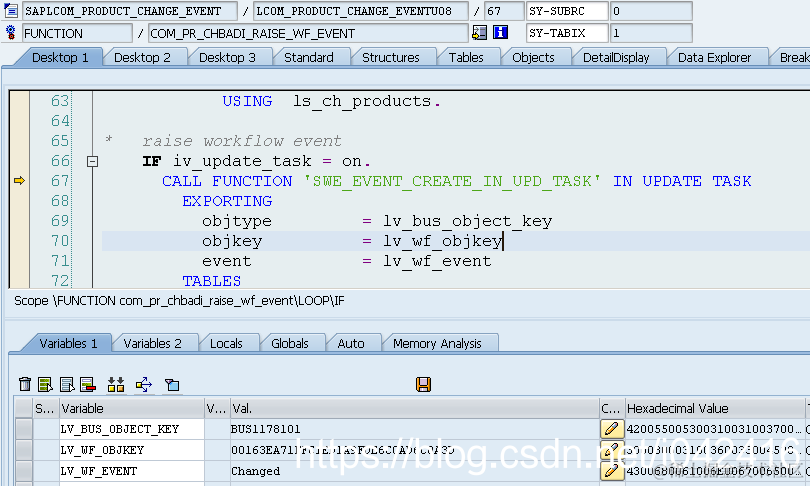Click the value BUS1178101
810x486 pixels.
point(266,429)
